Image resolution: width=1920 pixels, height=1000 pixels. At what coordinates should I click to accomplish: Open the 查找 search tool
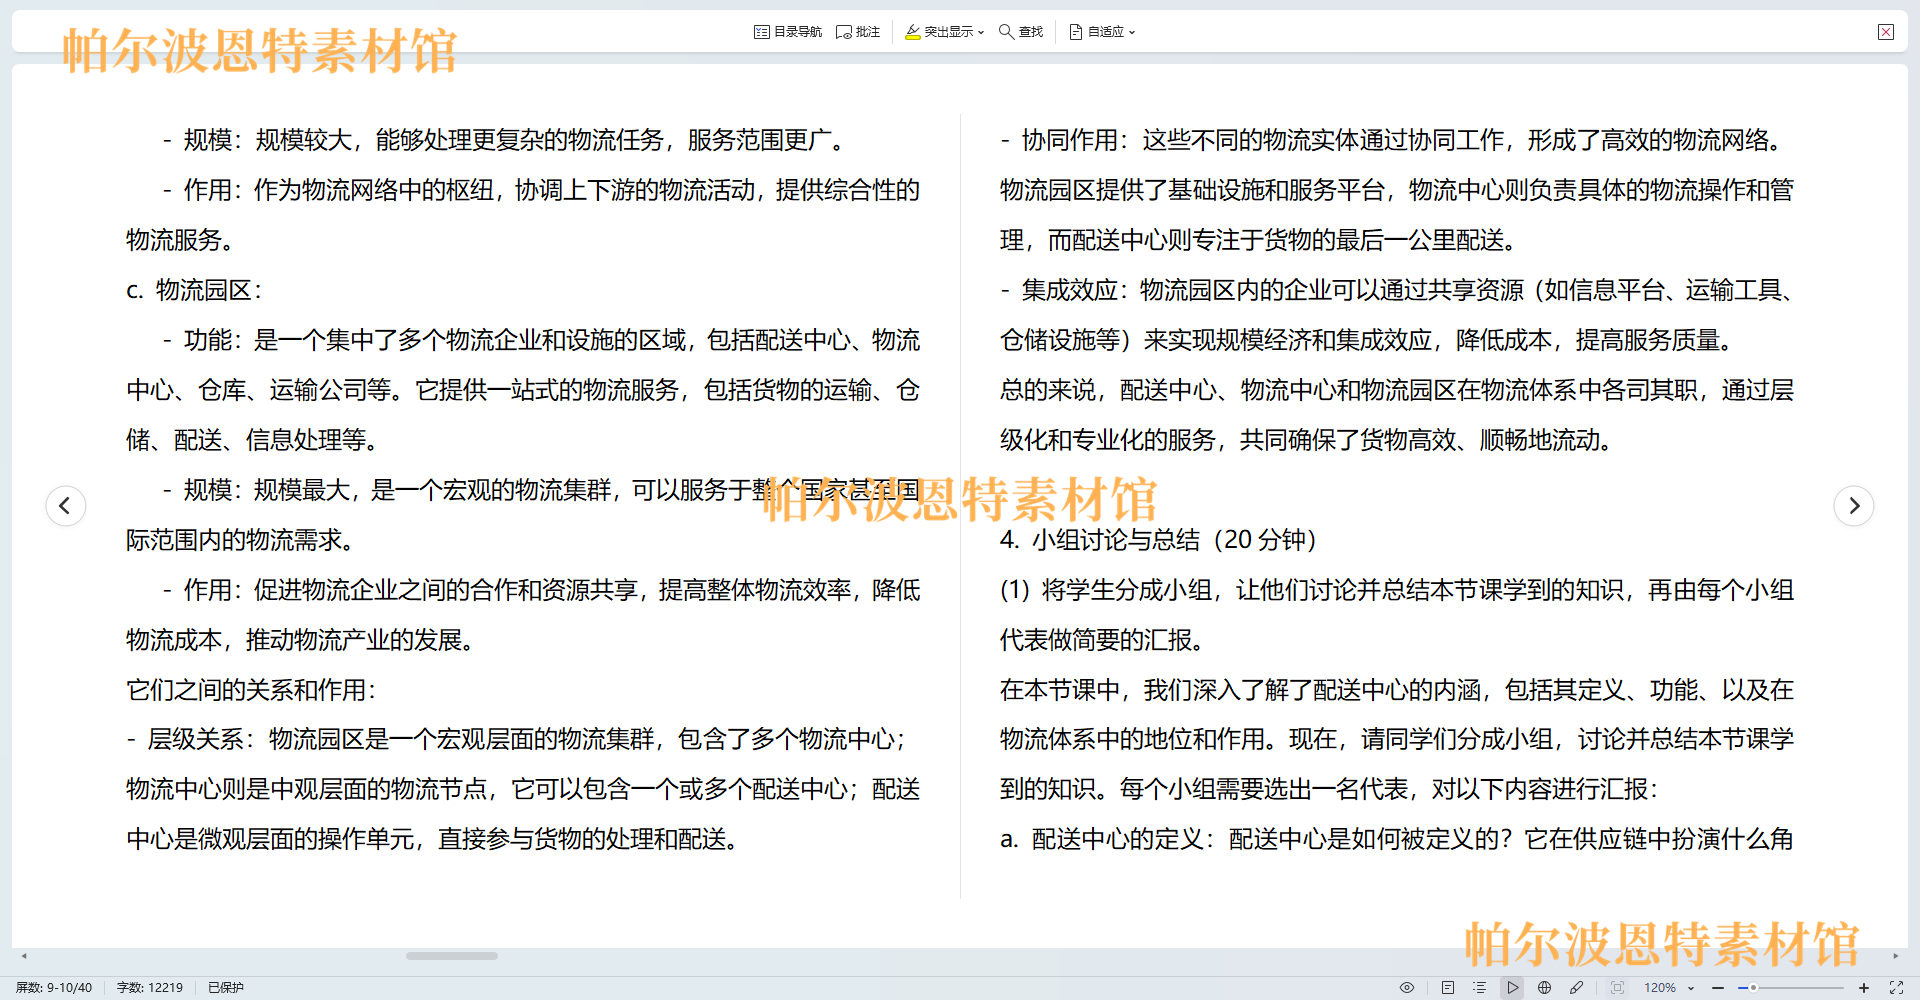tap(1021, 32)
